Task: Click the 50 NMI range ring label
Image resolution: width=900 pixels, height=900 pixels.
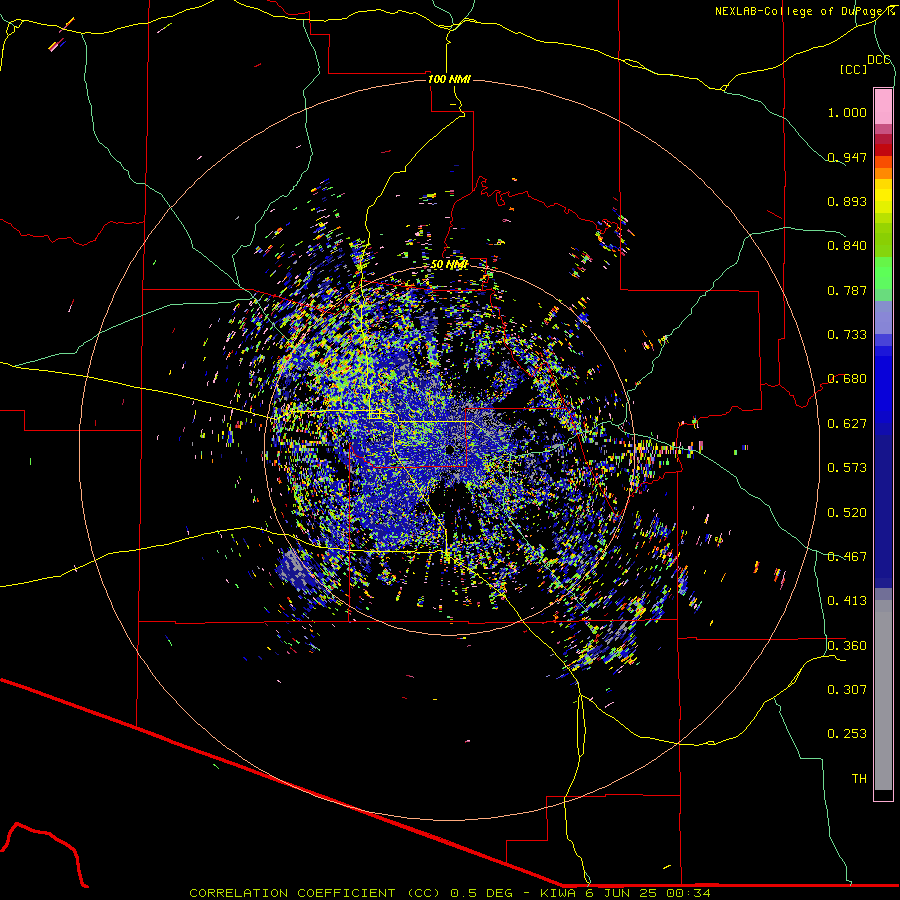Action: pos(449,265)
